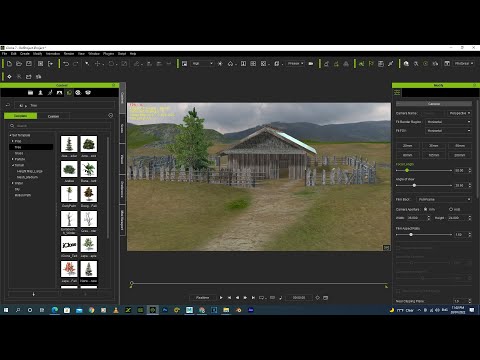The image size is (480, 360).
Task: Open the Plugins menu
Action: pos(108,54)
